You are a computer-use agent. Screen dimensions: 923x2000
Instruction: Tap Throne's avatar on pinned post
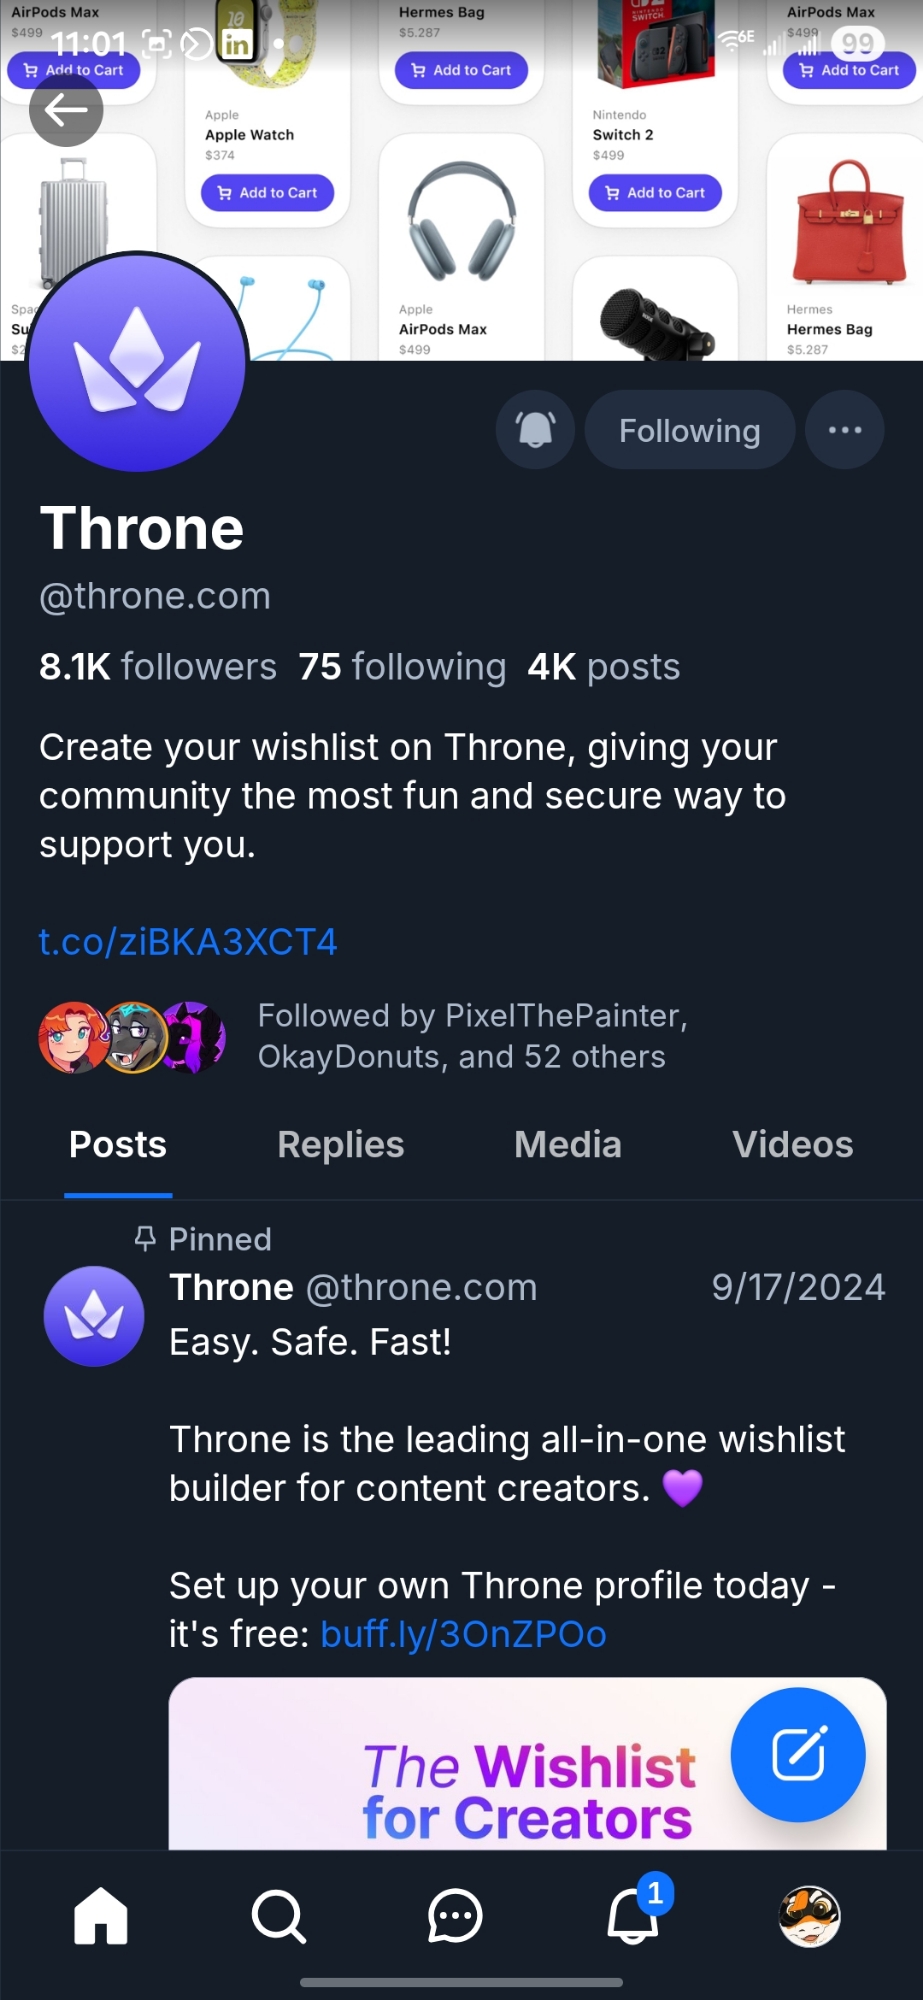point(94,1316)
